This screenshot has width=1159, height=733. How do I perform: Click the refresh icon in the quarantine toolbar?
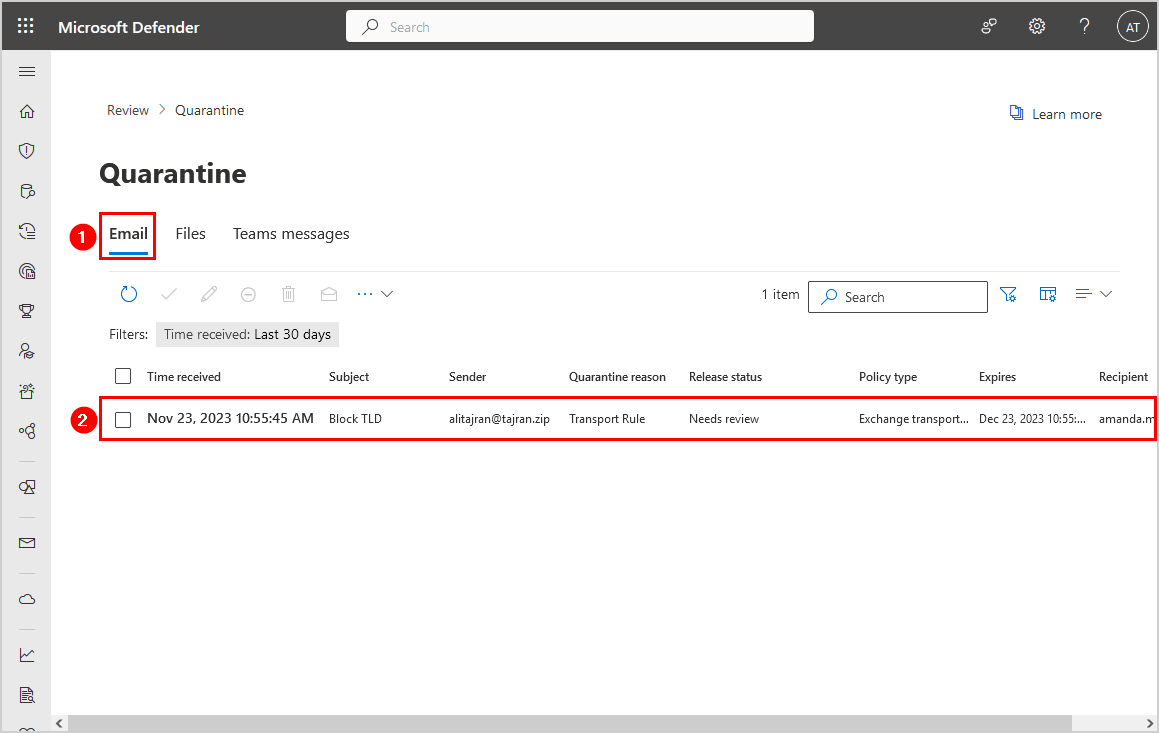(129, 294)
